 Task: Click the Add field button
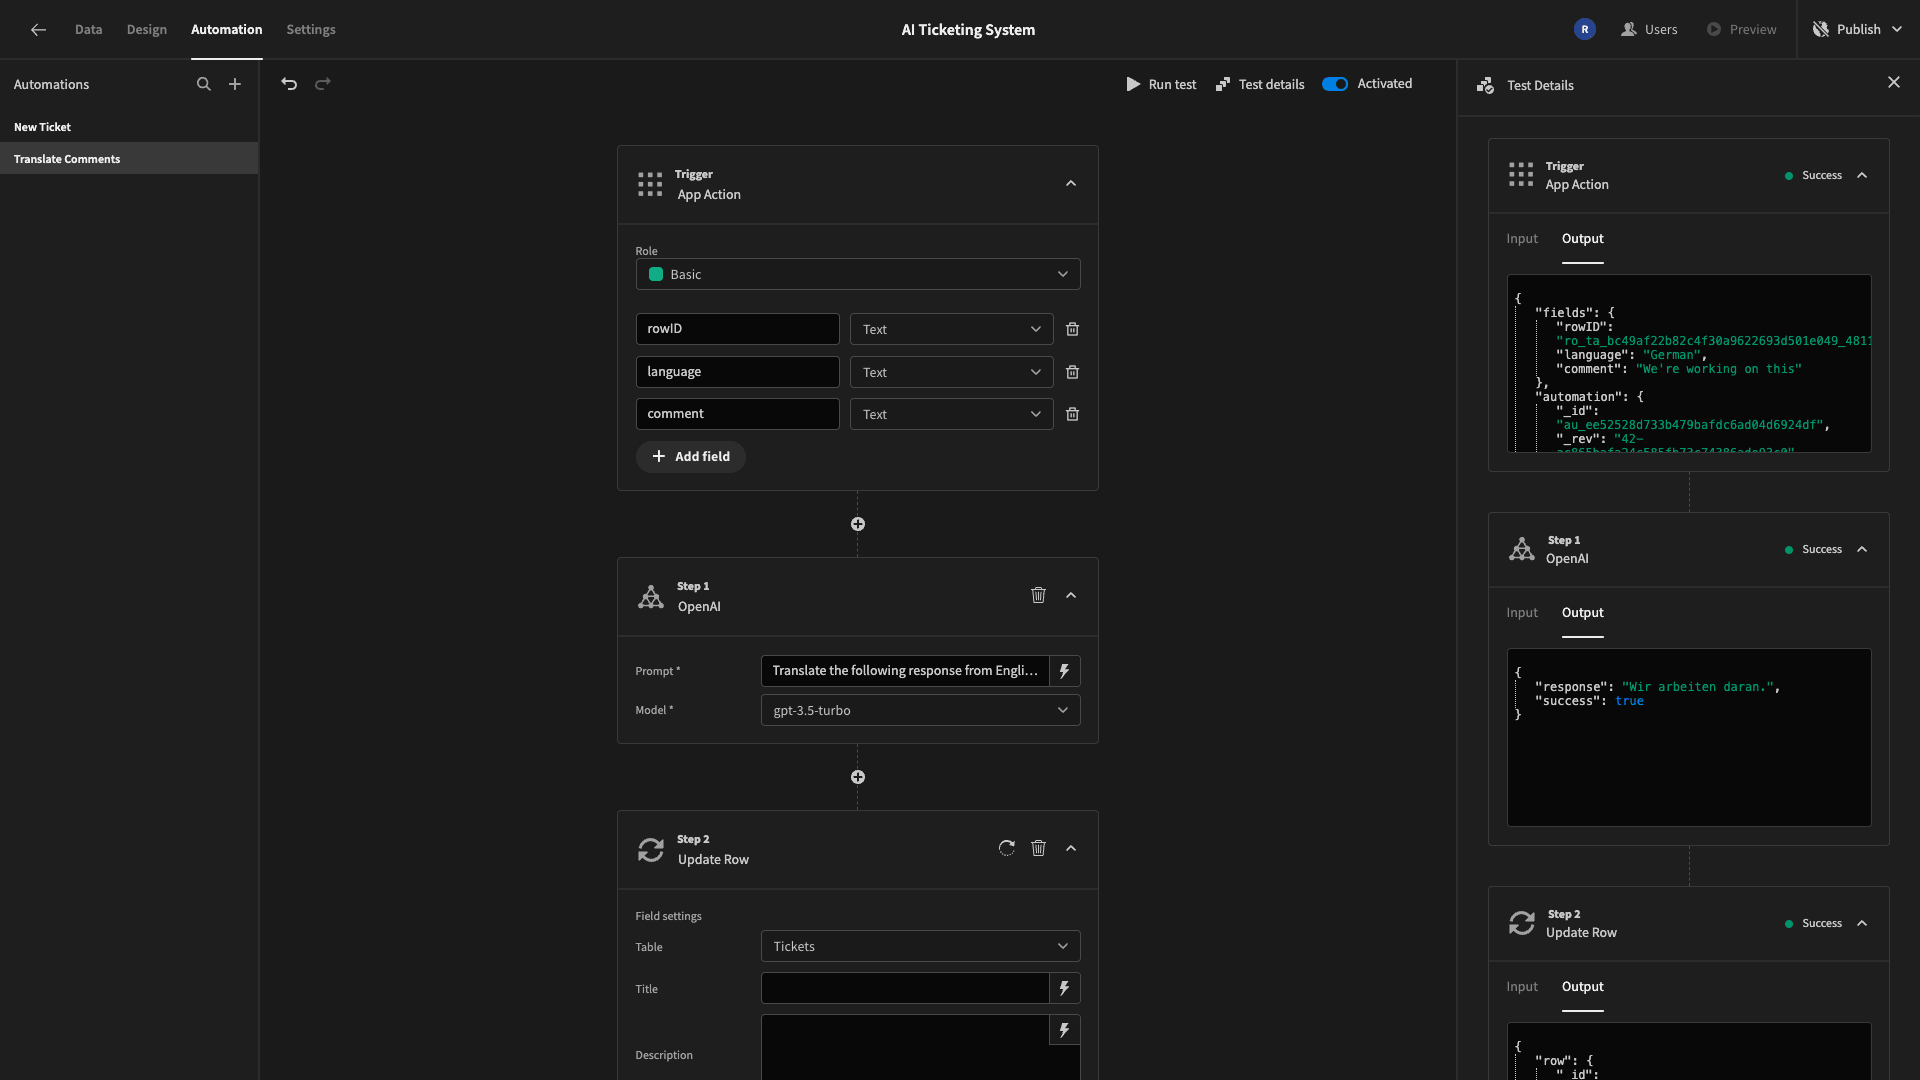click(x=691, y=457)
